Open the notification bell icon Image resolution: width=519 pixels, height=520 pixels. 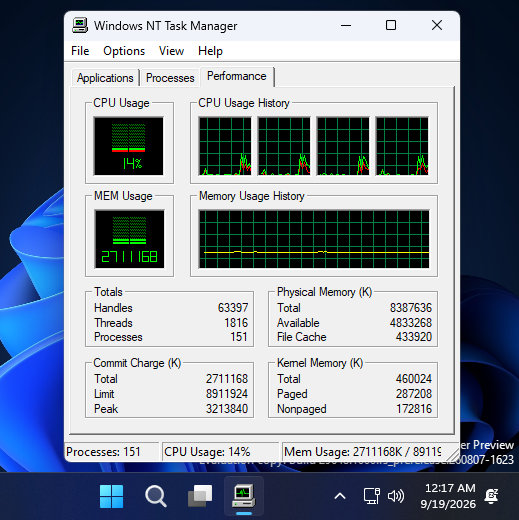click(492, 496)
